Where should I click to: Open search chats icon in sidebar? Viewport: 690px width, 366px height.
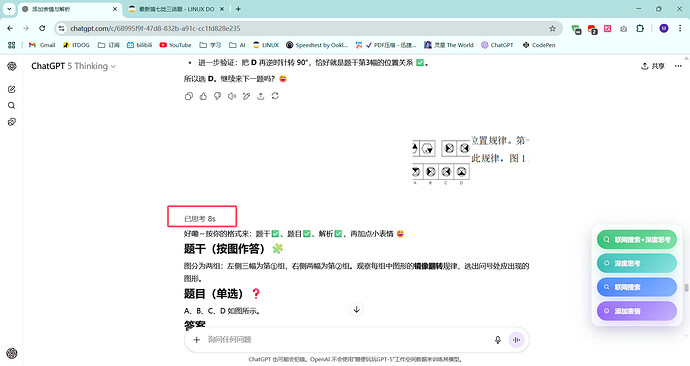pos(12,106)
